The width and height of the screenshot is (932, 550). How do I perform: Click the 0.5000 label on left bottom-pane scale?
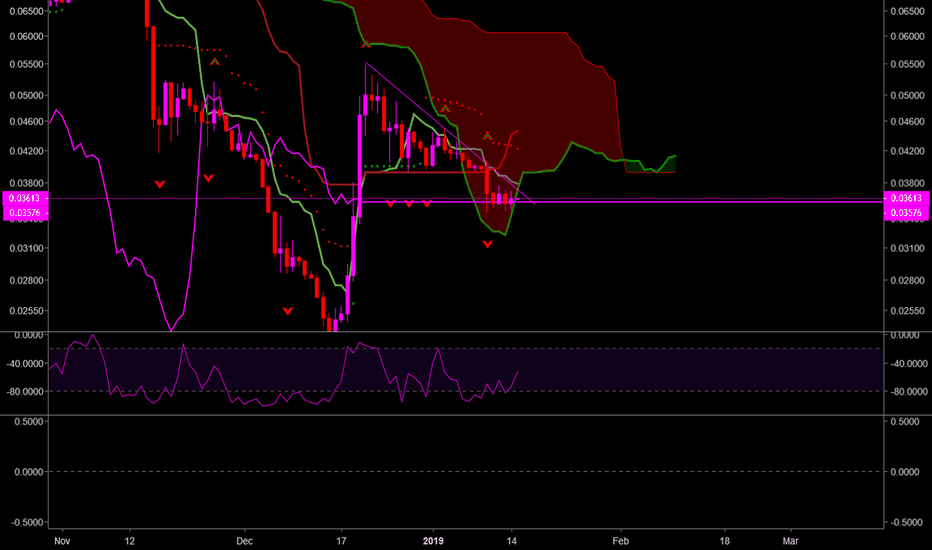click(x=29, y=421)
